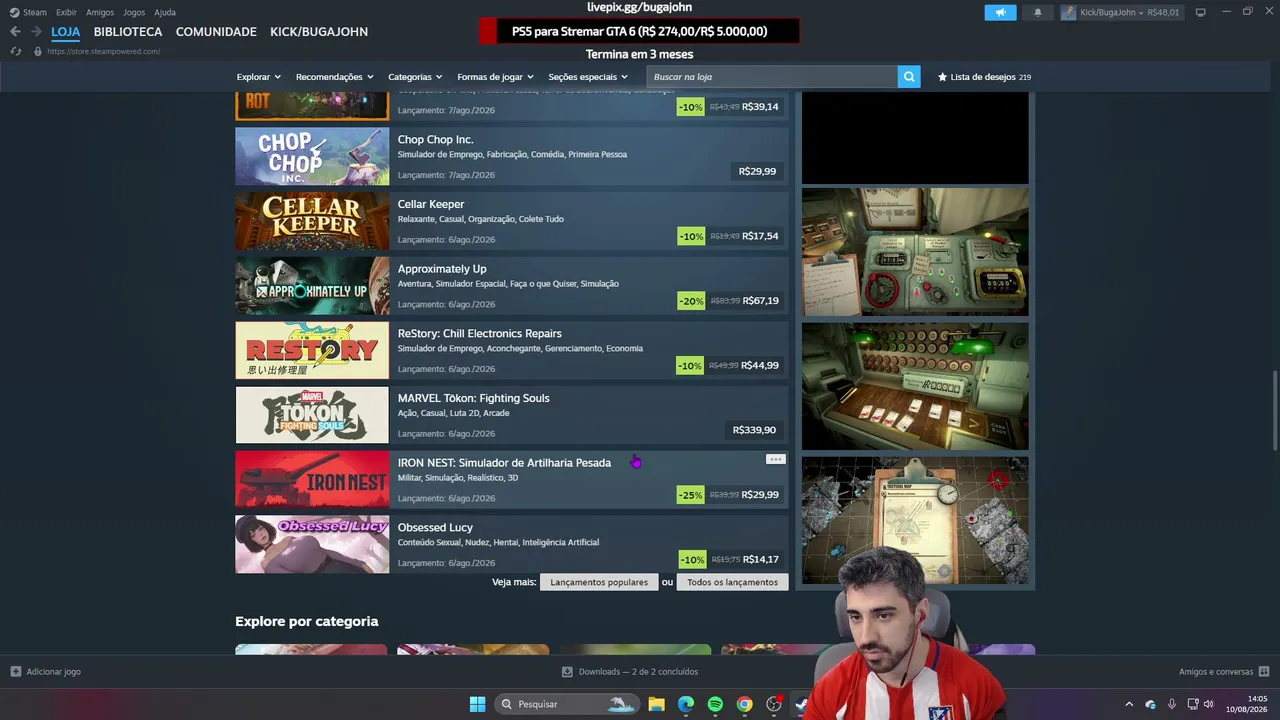The width and height of the screenshot is (1280, 720).
Task: Open the Exibir menu
Action: (x=66, y=12)
